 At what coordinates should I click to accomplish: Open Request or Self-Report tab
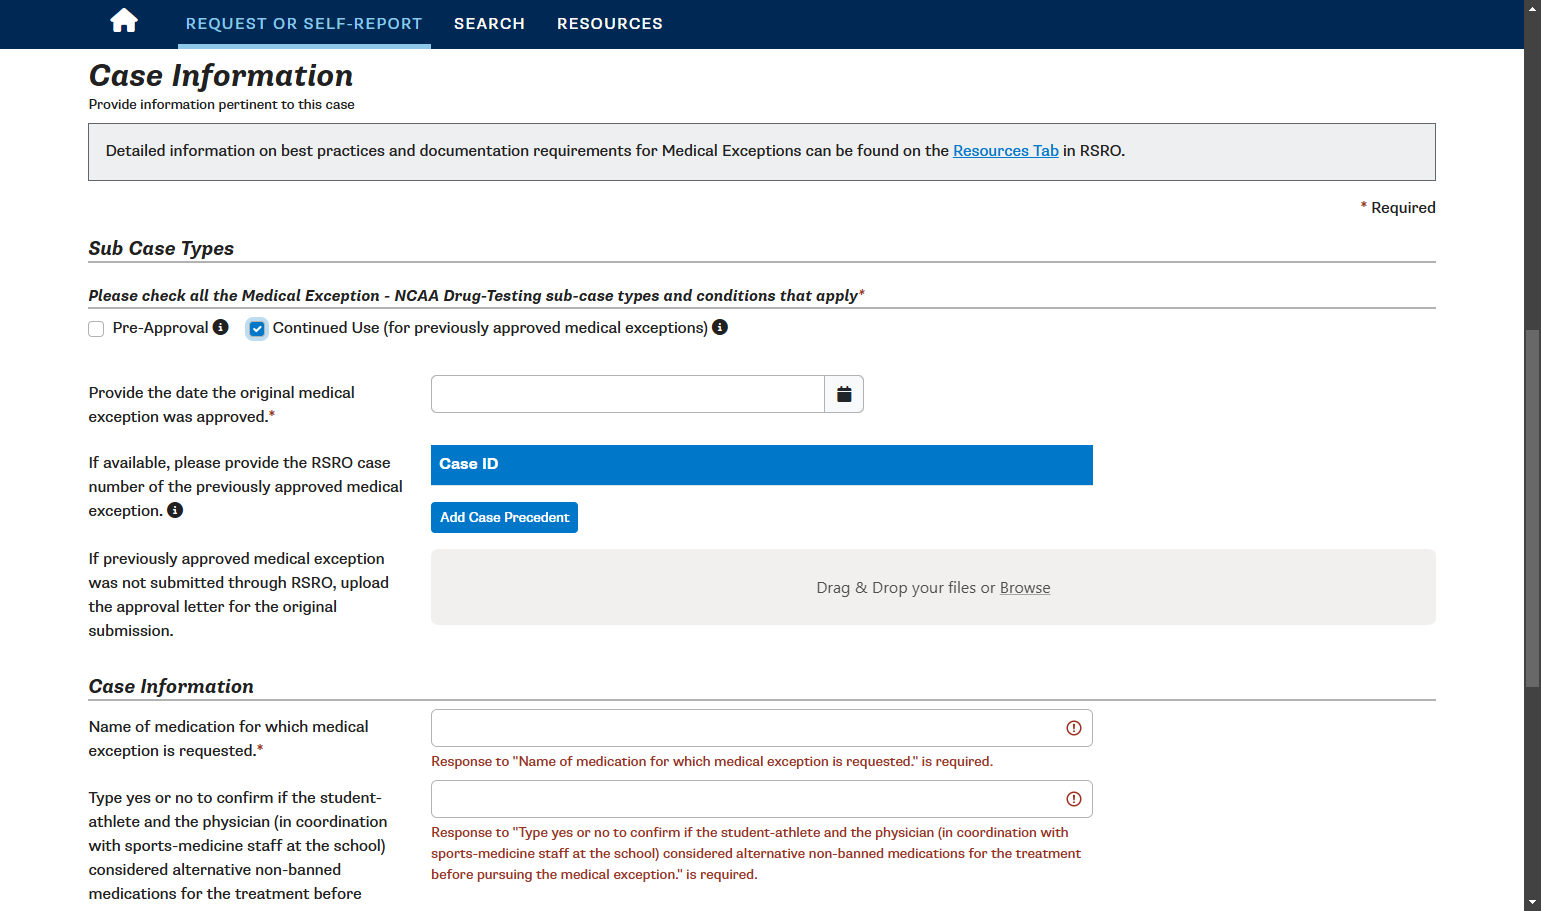coord(304,24)
